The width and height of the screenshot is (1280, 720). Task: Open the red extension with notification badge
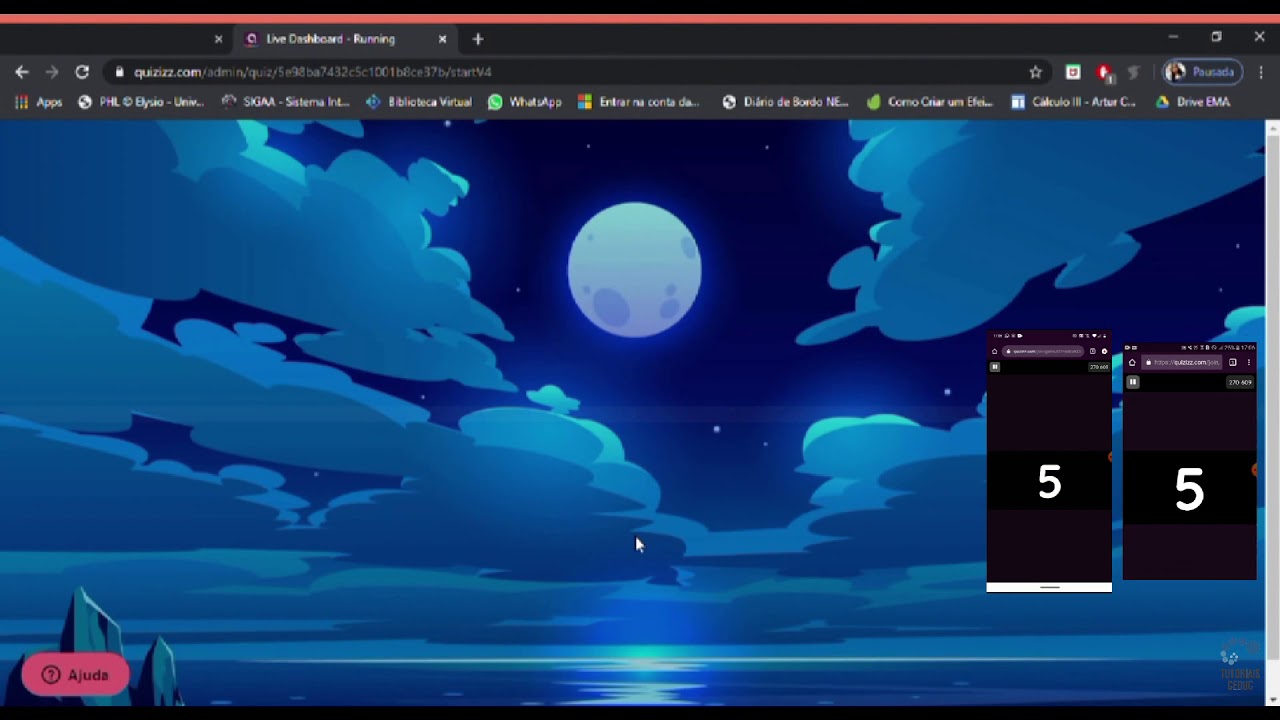coord(1104,72)
